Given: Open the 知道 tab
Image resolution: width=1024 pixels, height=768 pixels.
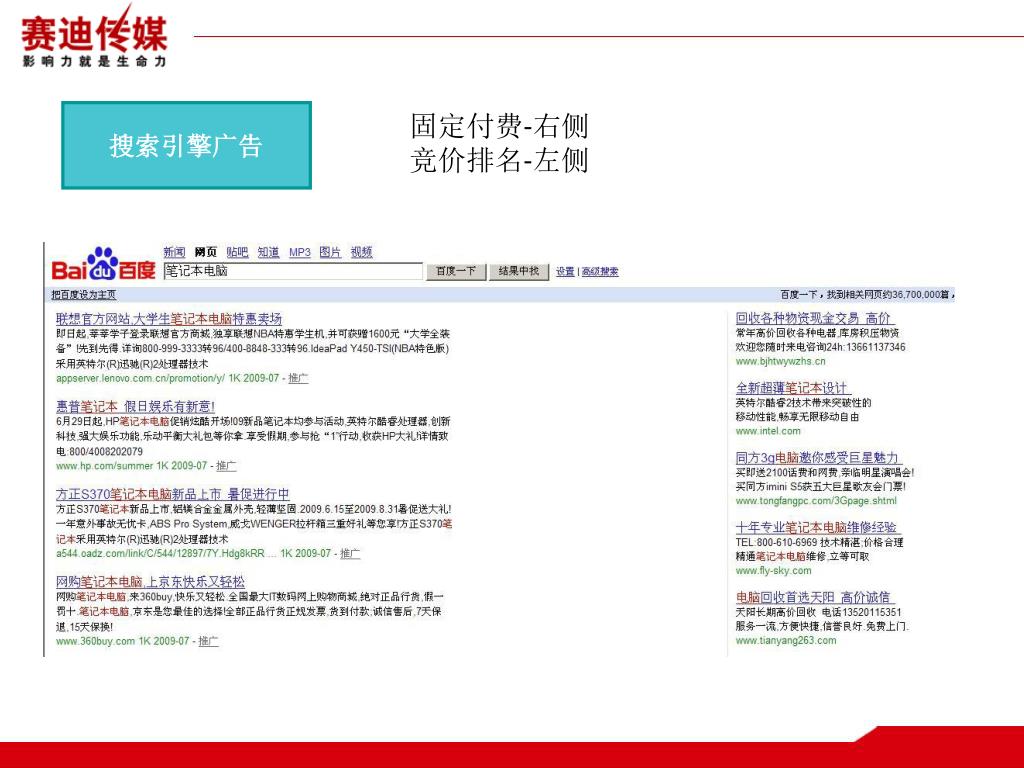Looking at the screenshot, I should (268, 252).
